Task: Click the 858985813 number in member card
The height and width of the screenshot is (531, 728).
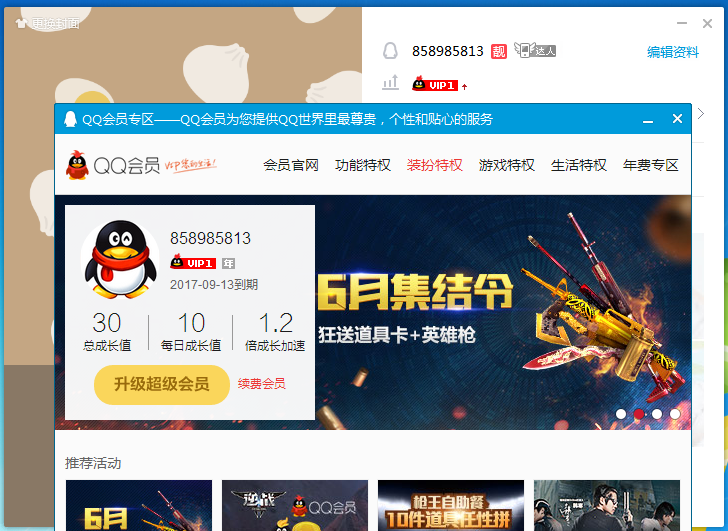Action: [210, 238]
